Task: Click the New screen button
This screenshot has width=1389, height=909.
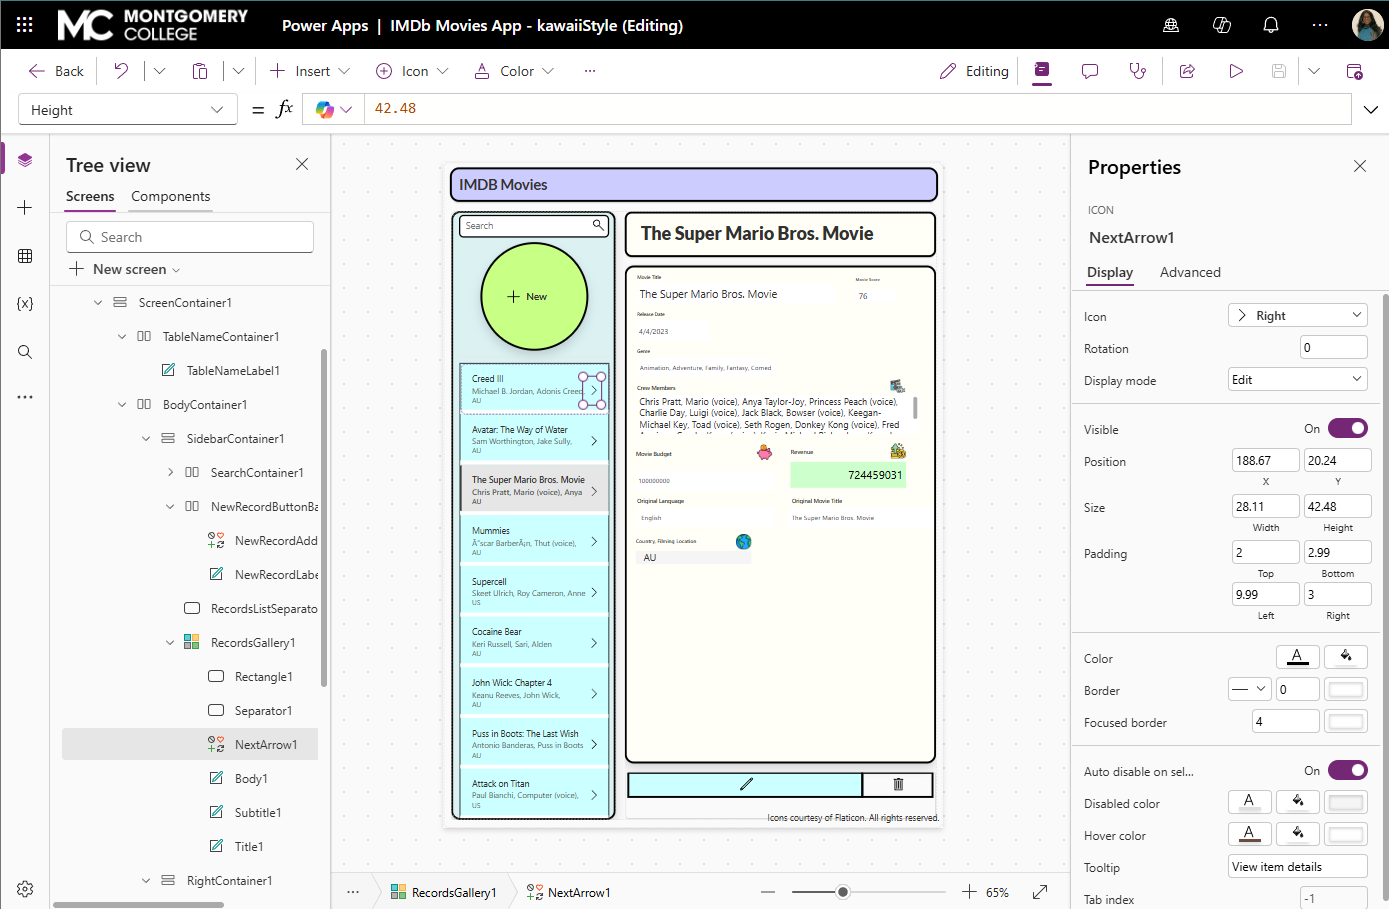Action: 125,269
